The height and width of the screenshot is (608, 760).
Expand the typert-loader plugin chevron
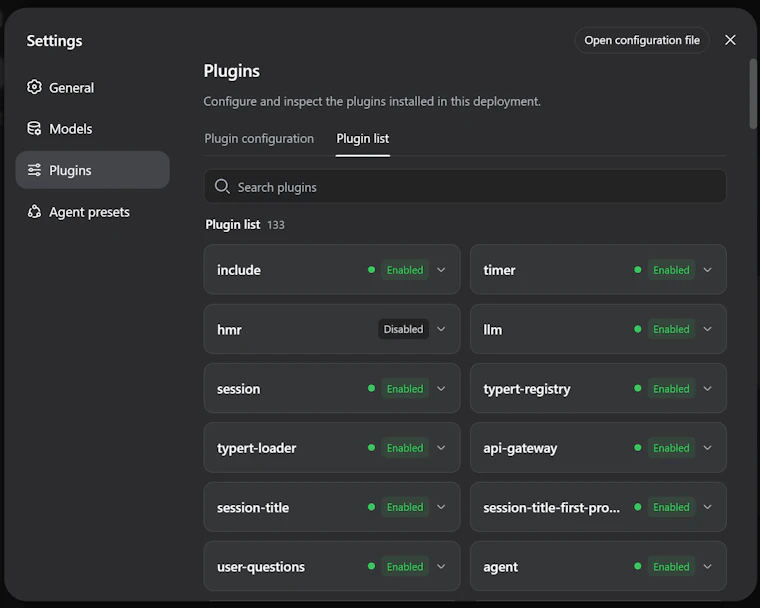[441, 448]
